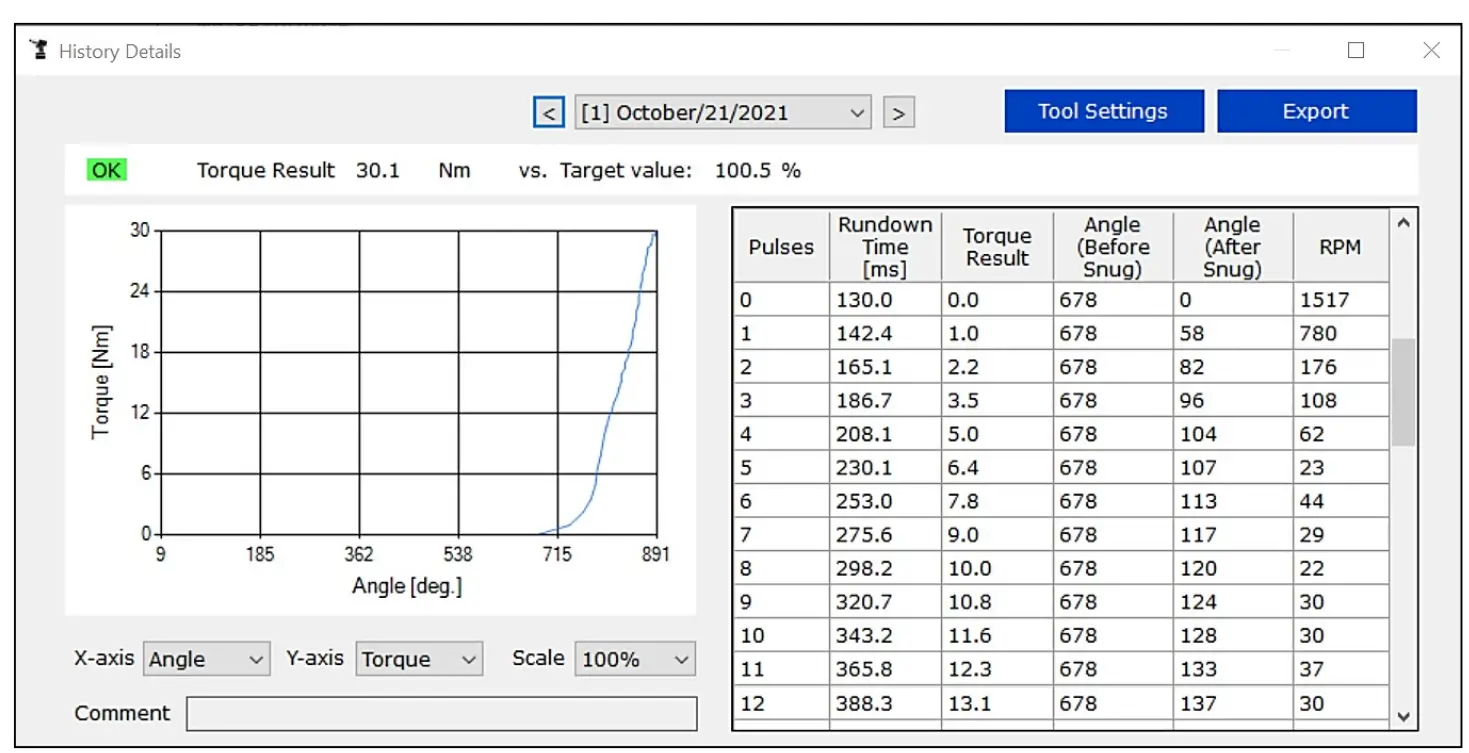Select rundown time cell 320.7

pyautogui.click(x=885, y=602)
